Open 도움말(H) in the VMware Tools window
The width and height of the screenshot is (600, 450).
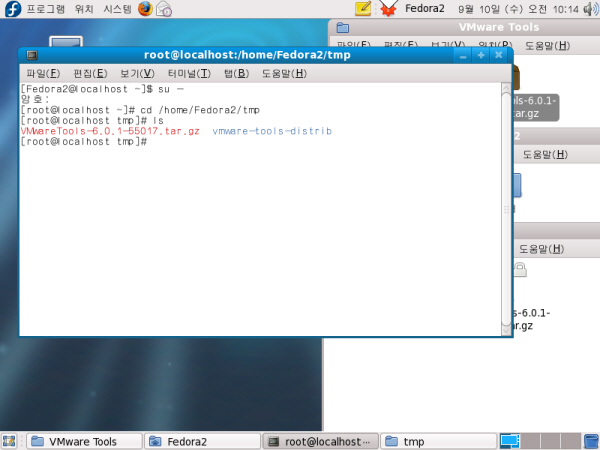(x=547, y=46)
